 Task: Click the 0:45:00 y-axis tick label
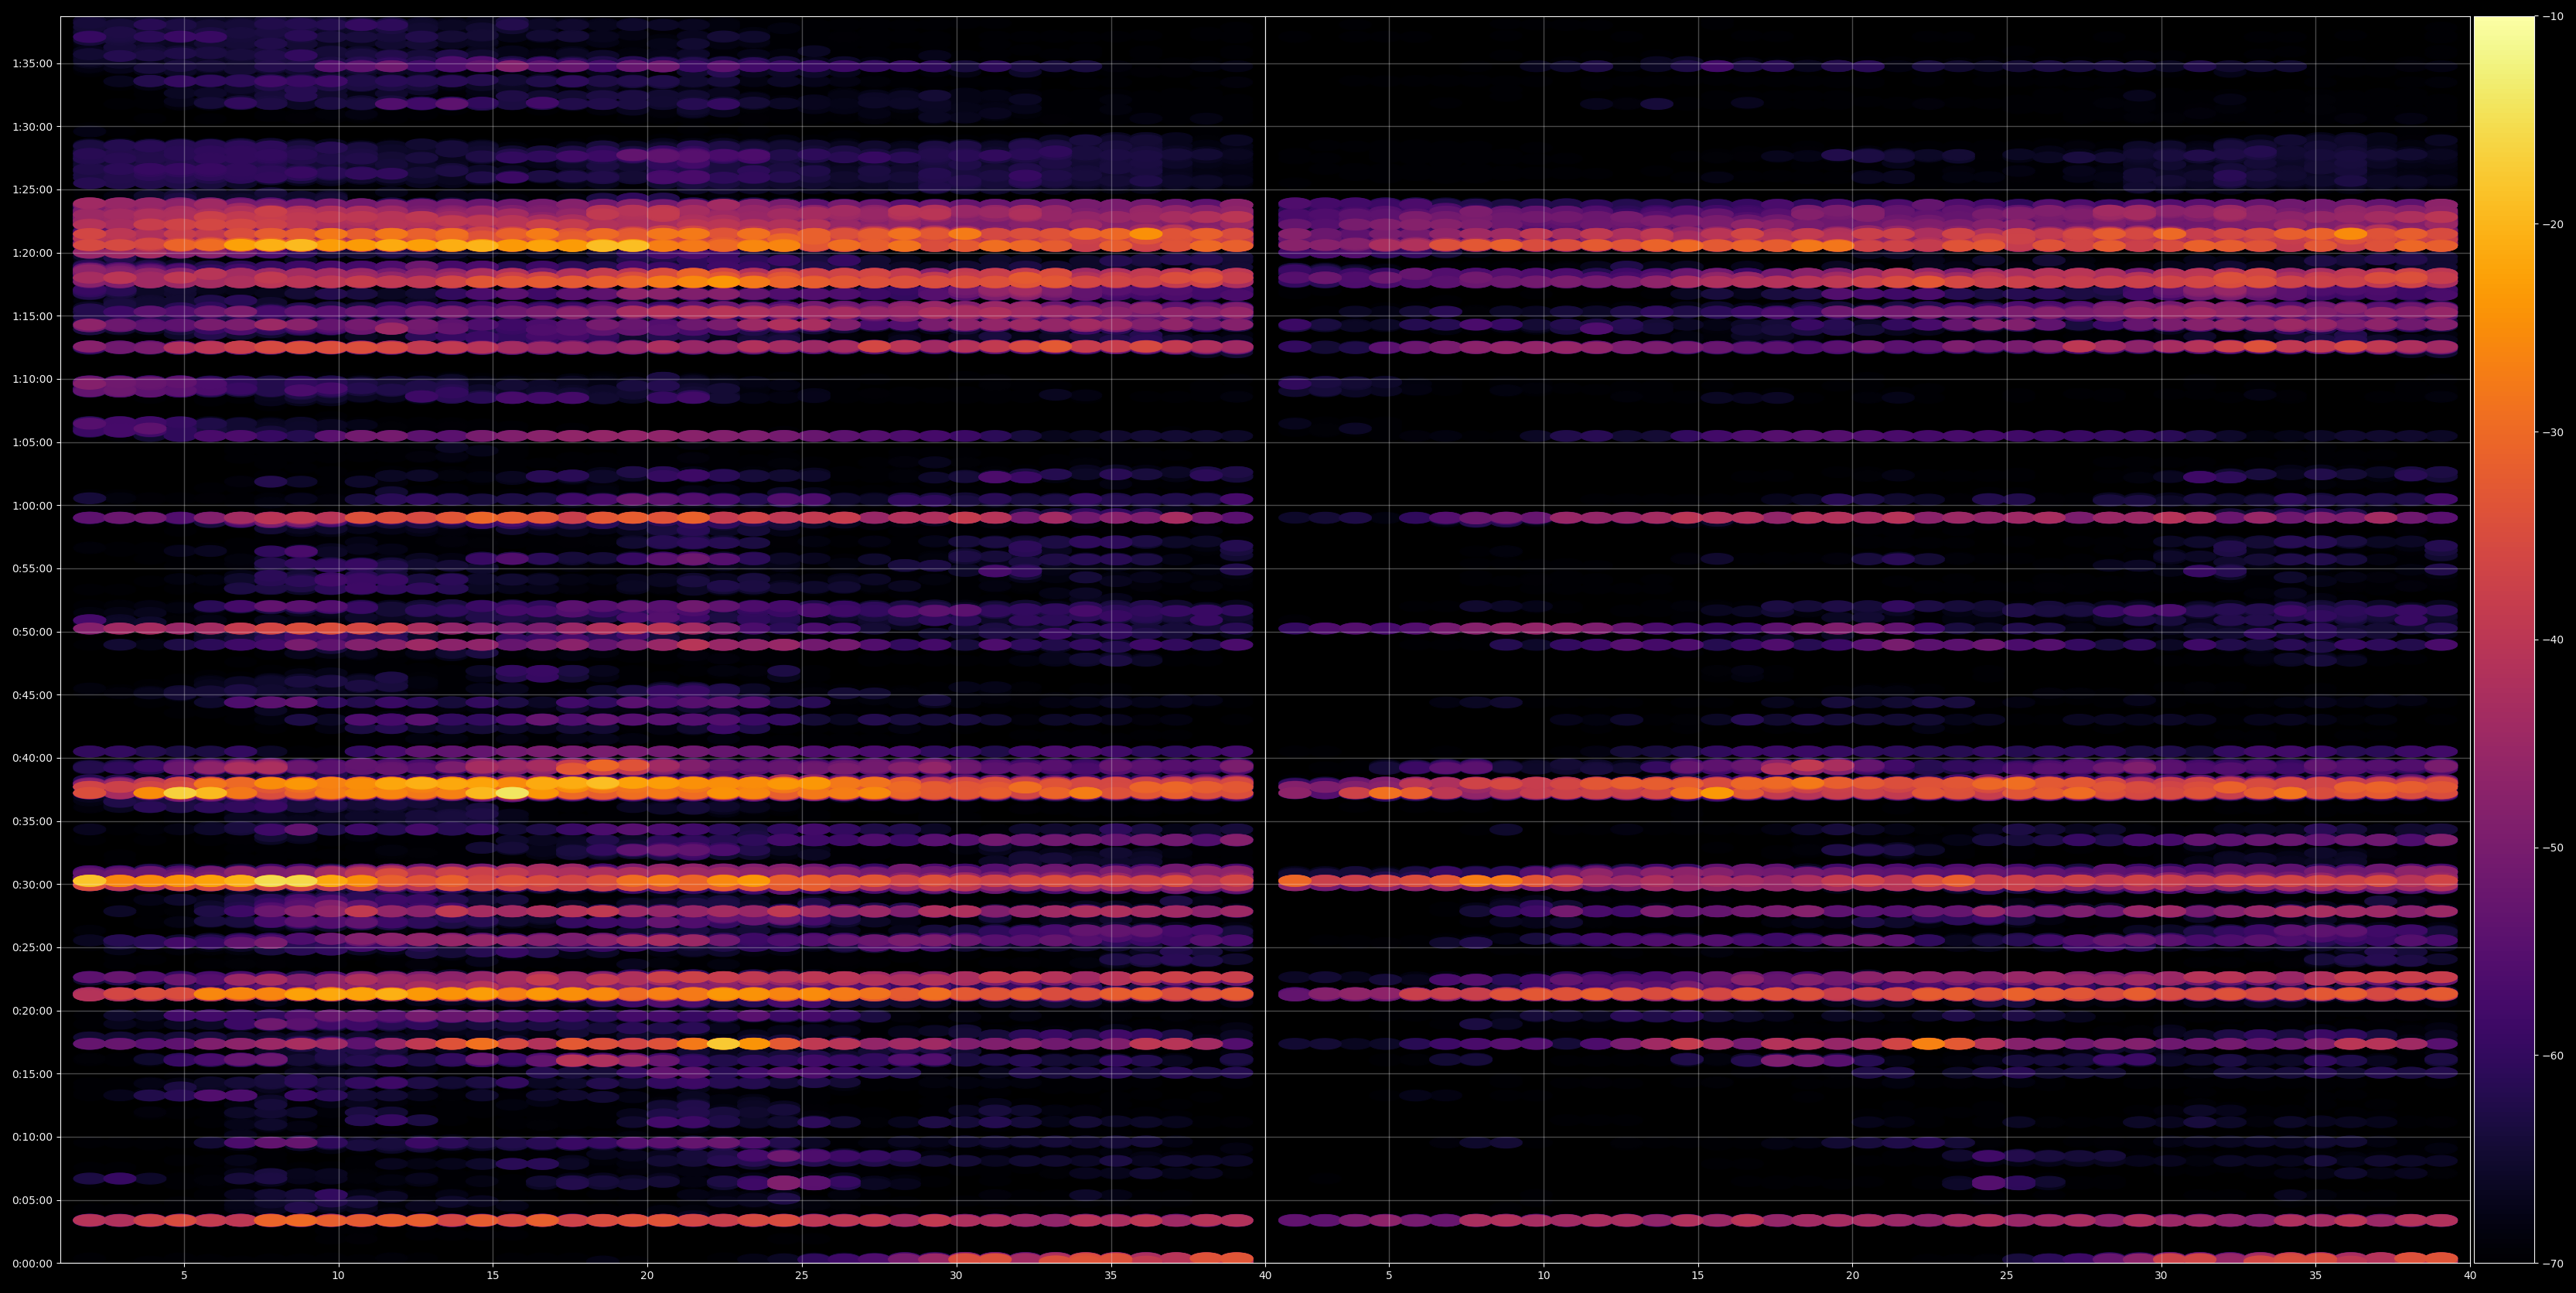32,695
